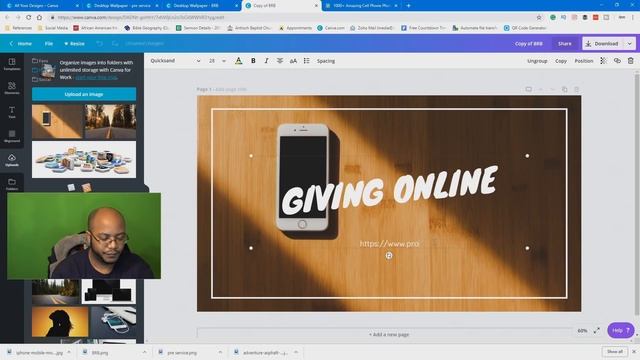Expand options for adventure-asphalt download item
This screenshot has height=360, width=640.
tap(296, 352)
